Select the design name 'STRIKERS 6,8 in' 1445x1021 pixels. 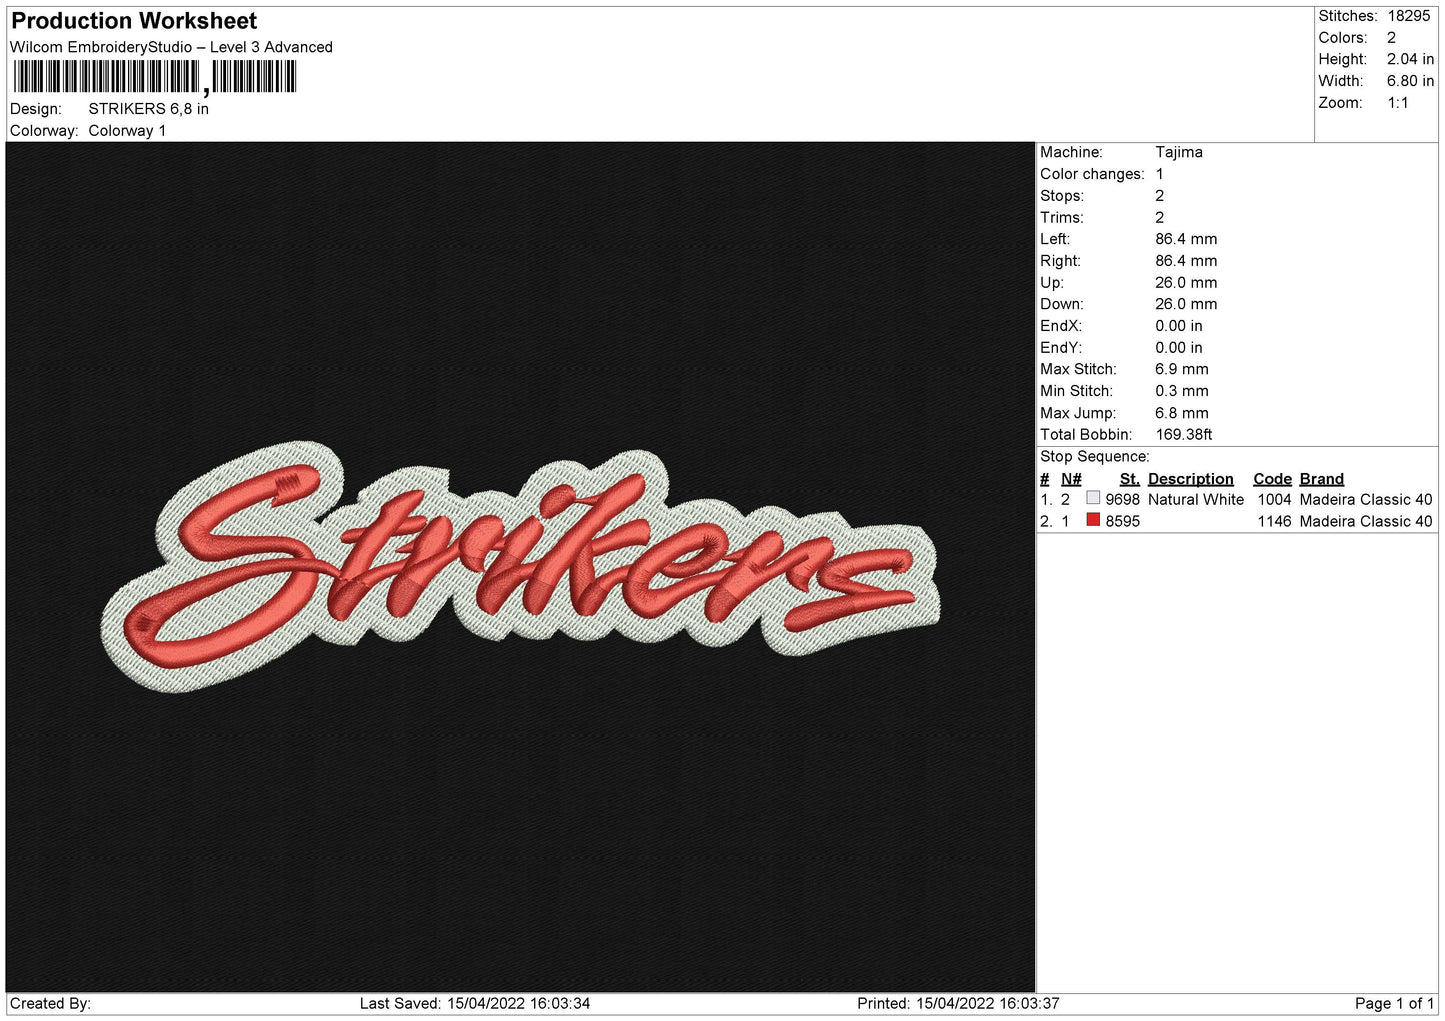[x=149, y=109]
